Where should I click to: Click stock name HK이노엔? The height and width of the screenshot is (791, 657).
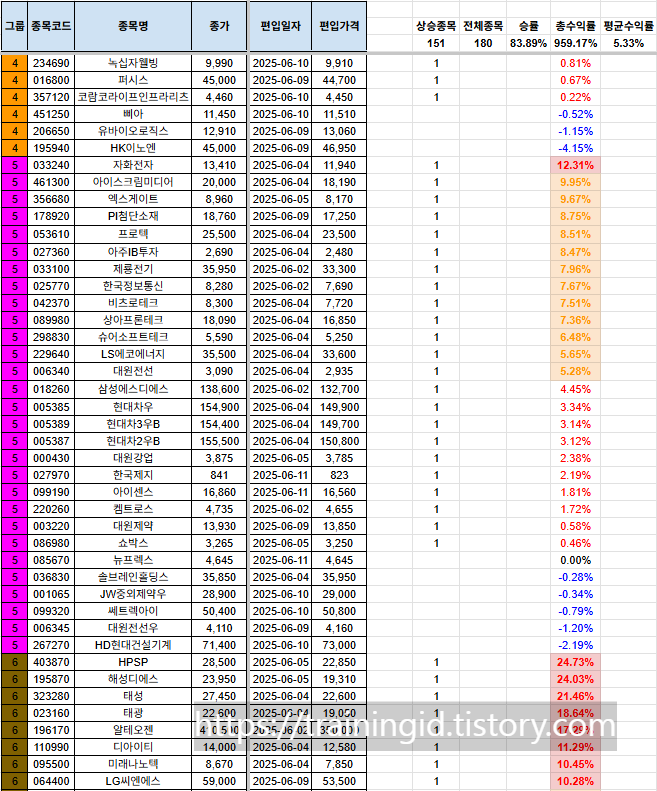[133, 148]
